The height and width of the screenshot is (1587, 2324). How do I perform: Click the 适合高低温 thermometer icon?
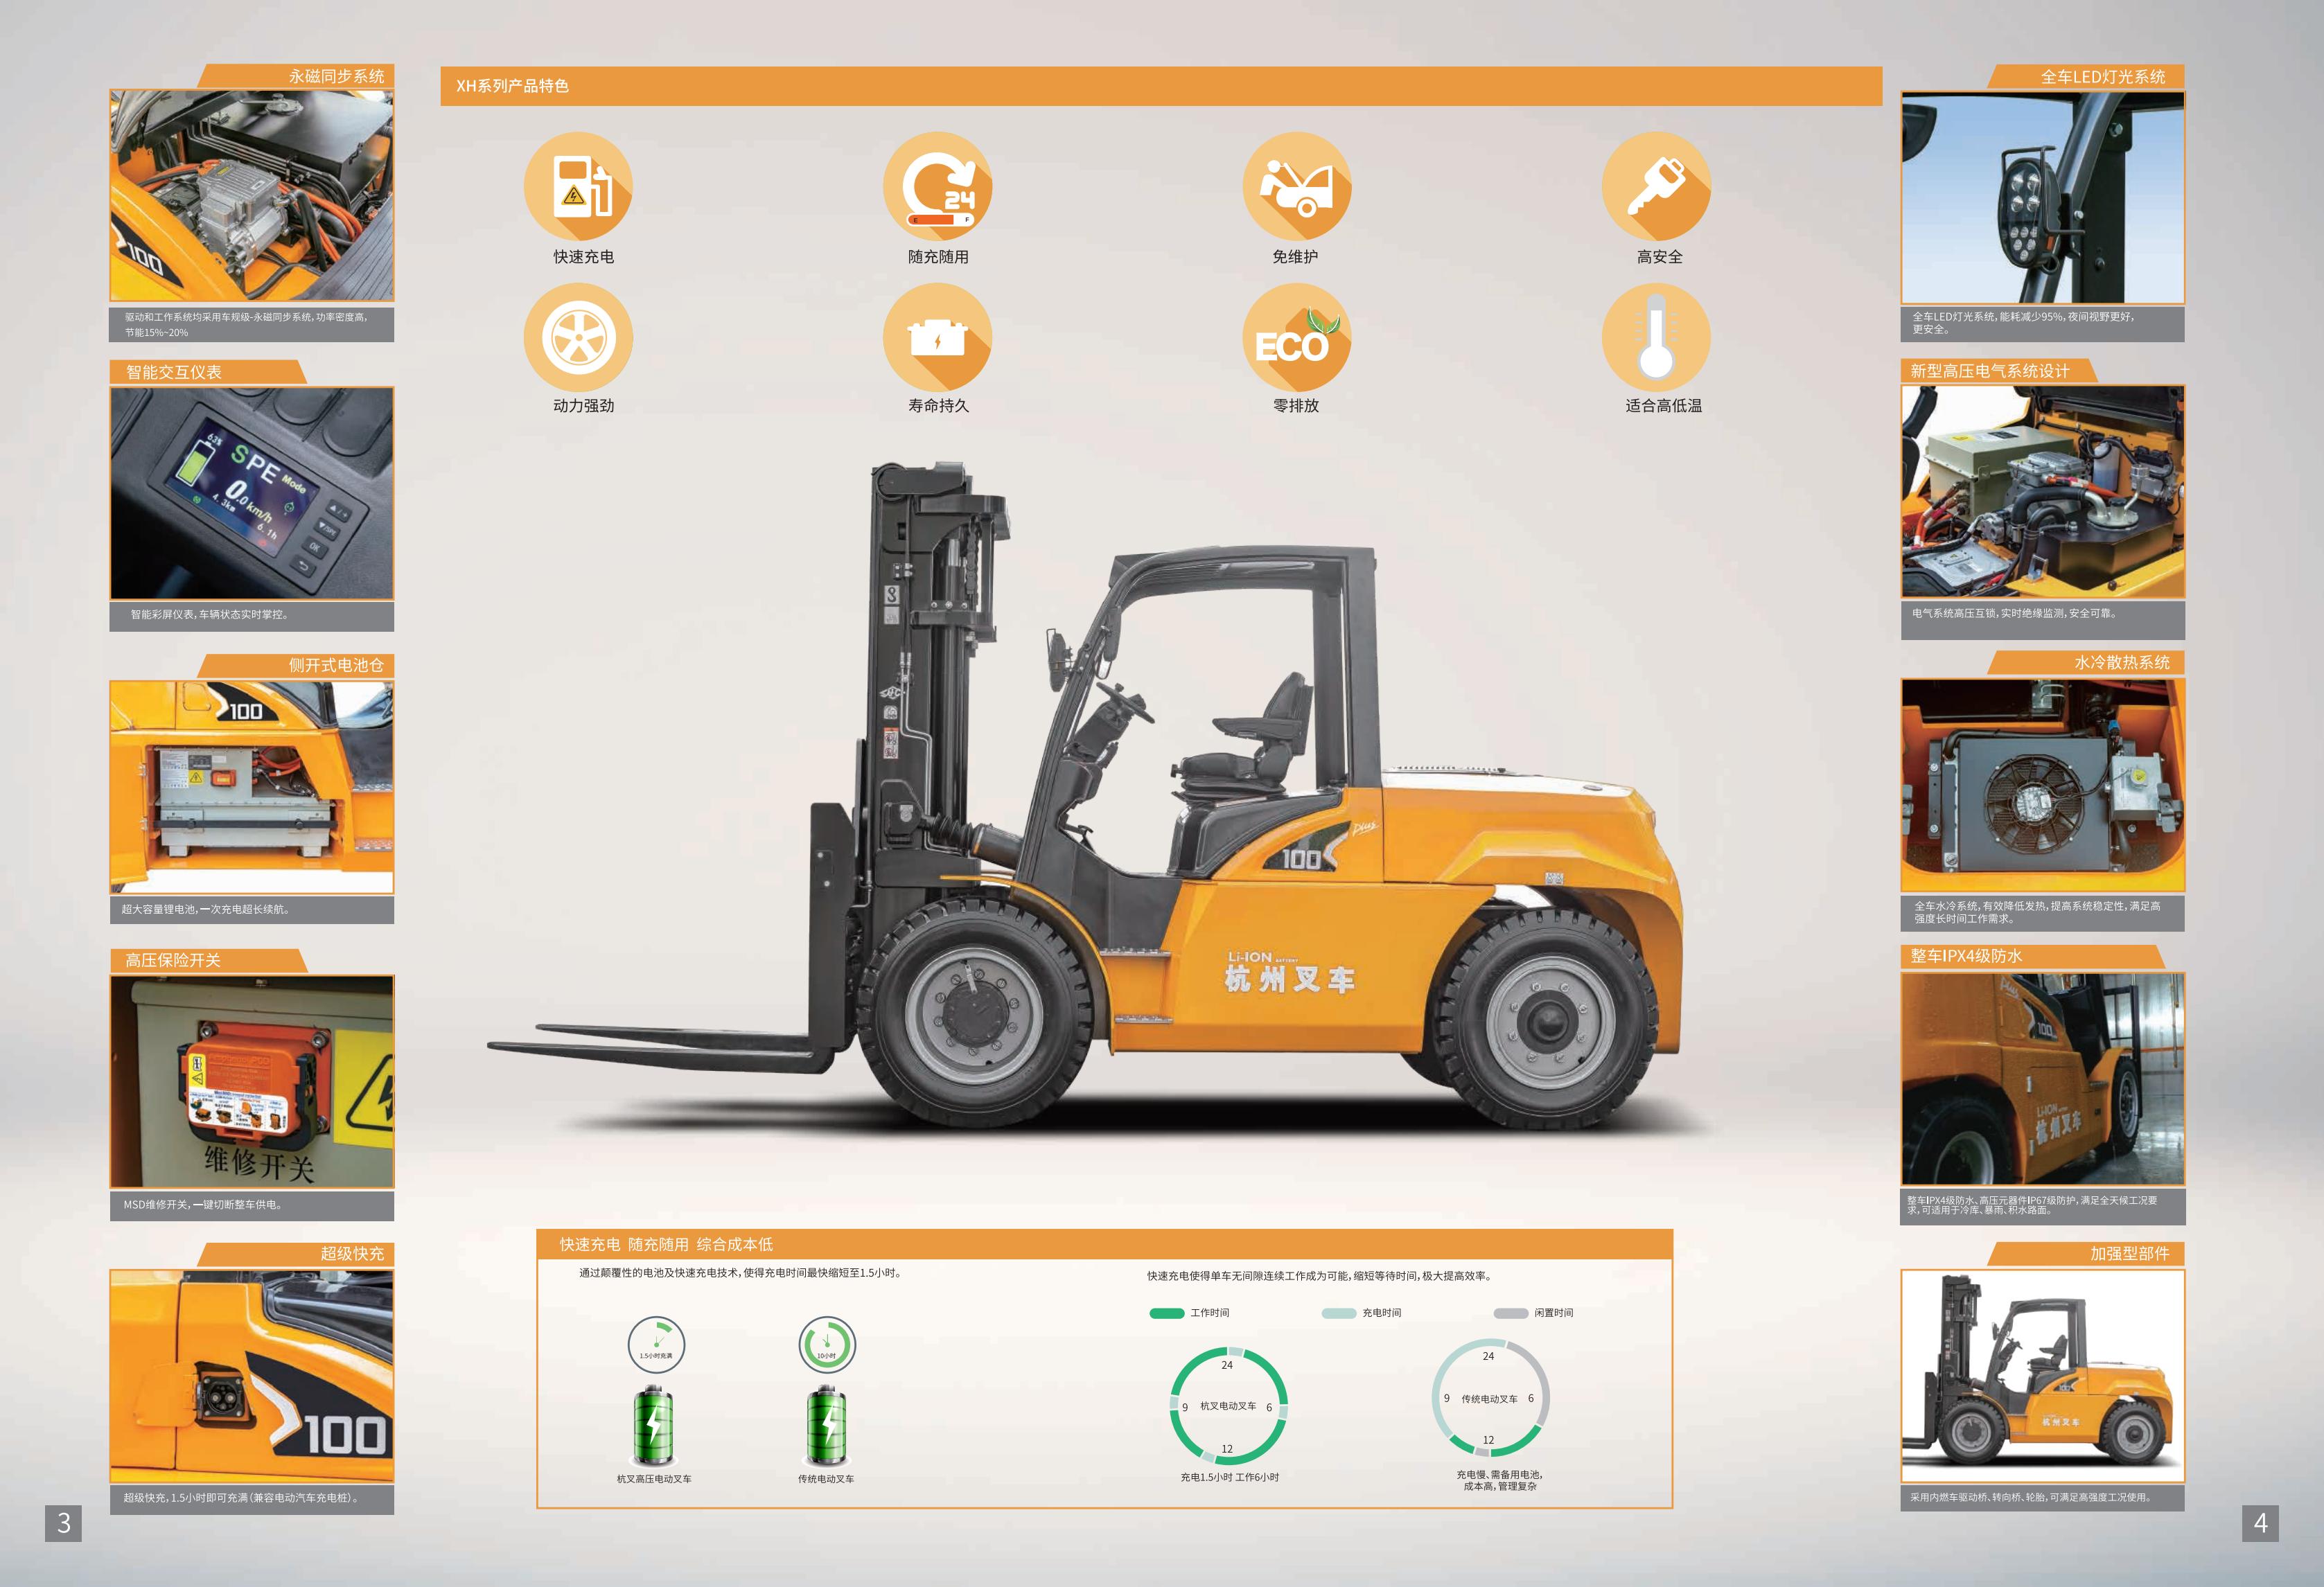point(1656,337)
